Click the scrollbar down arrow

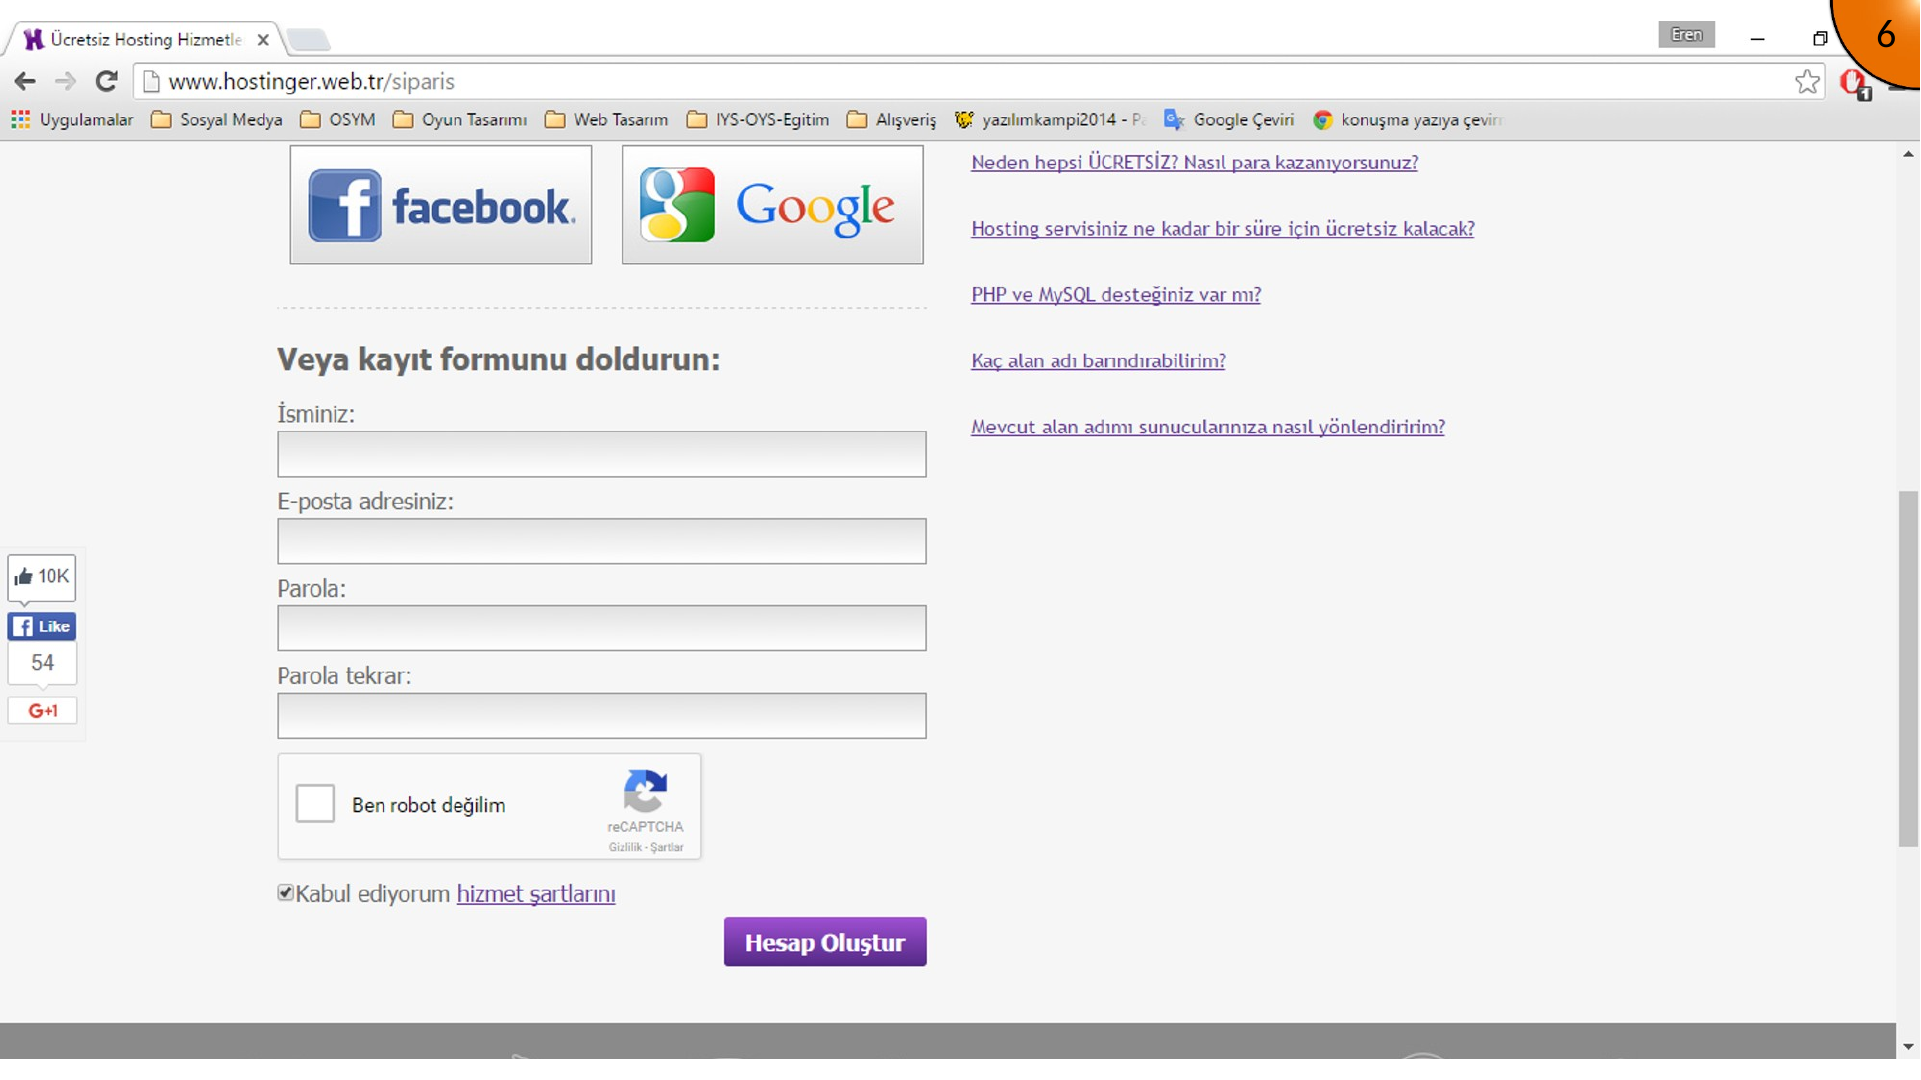tap(1908, 1047)
